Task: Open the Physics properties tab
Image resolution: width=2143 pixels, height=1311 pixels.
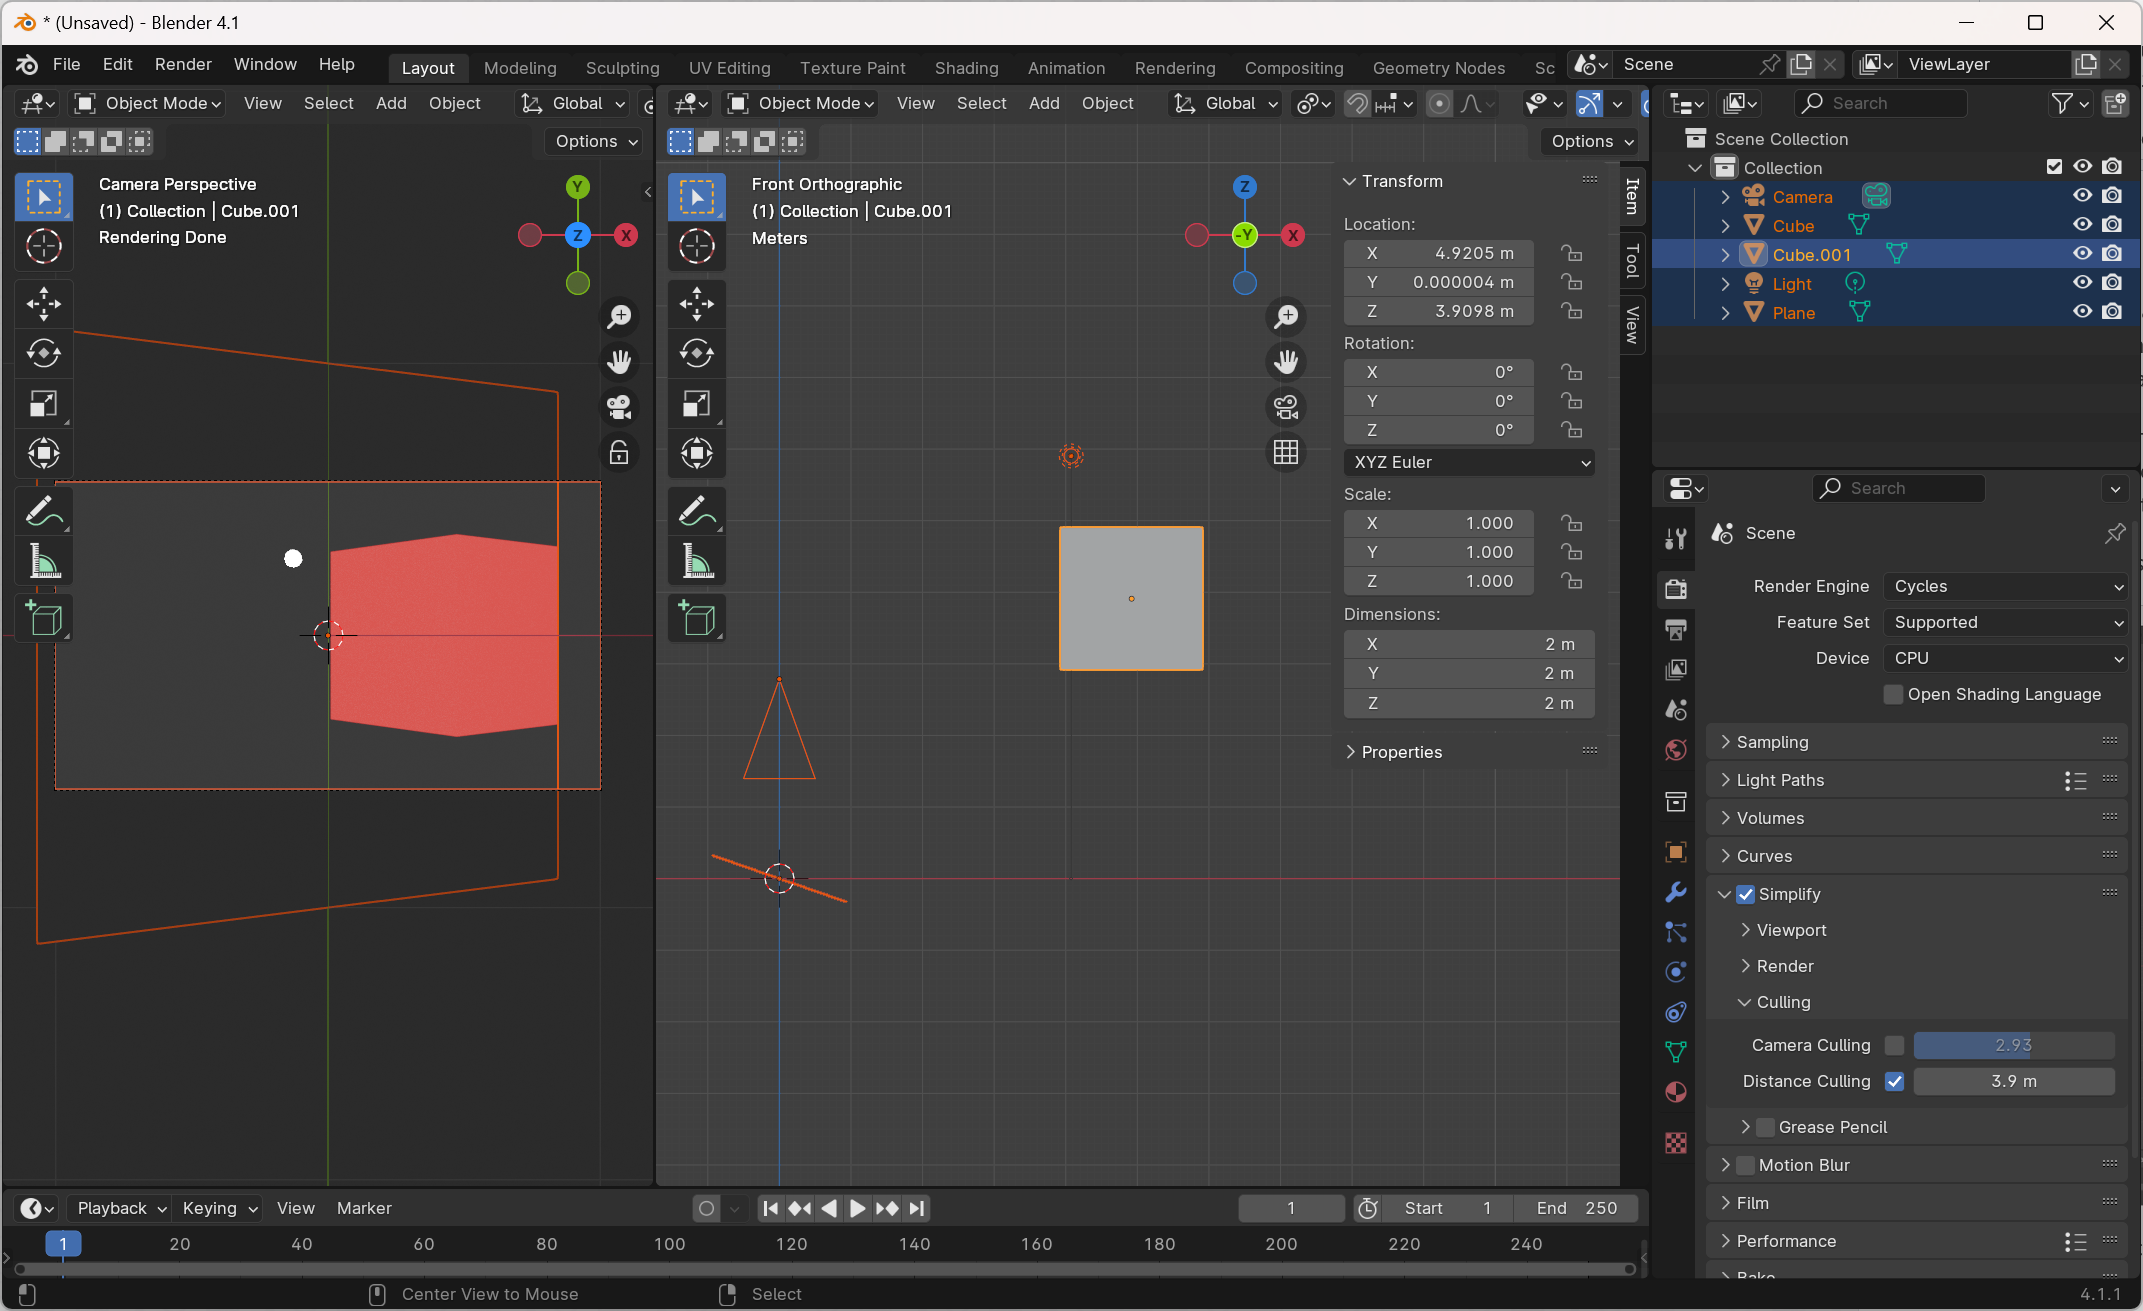Action: 1676,972
